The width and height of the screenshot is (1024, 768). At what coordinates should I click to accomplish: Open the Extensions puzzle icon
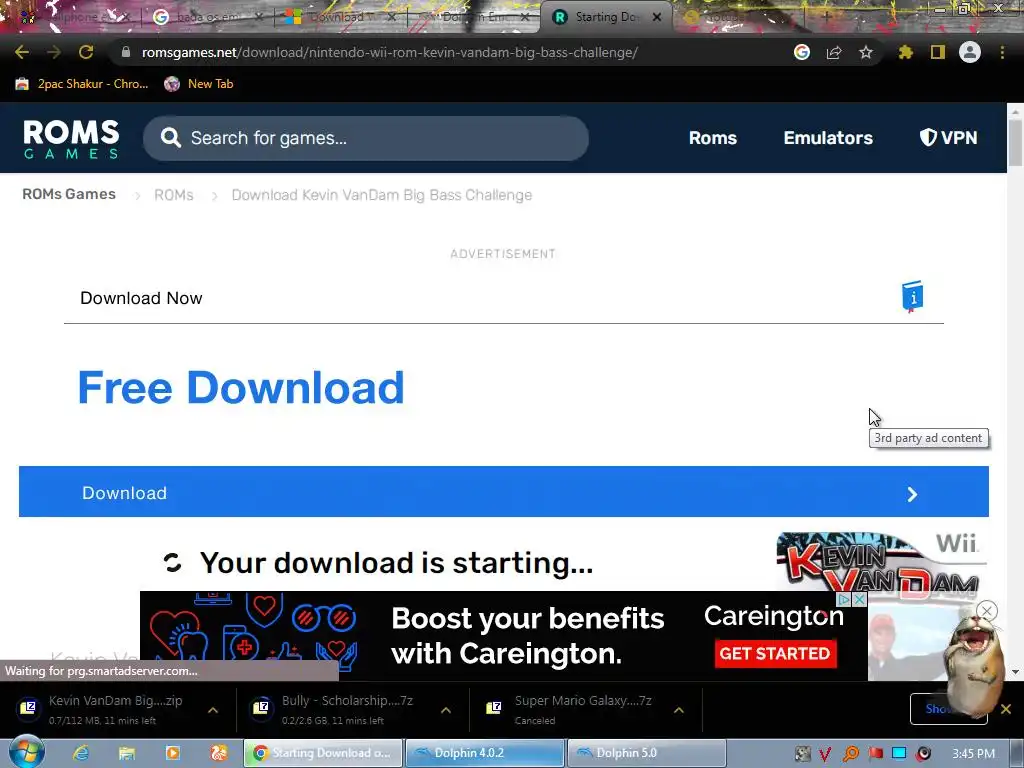click(x=906, y=52)
